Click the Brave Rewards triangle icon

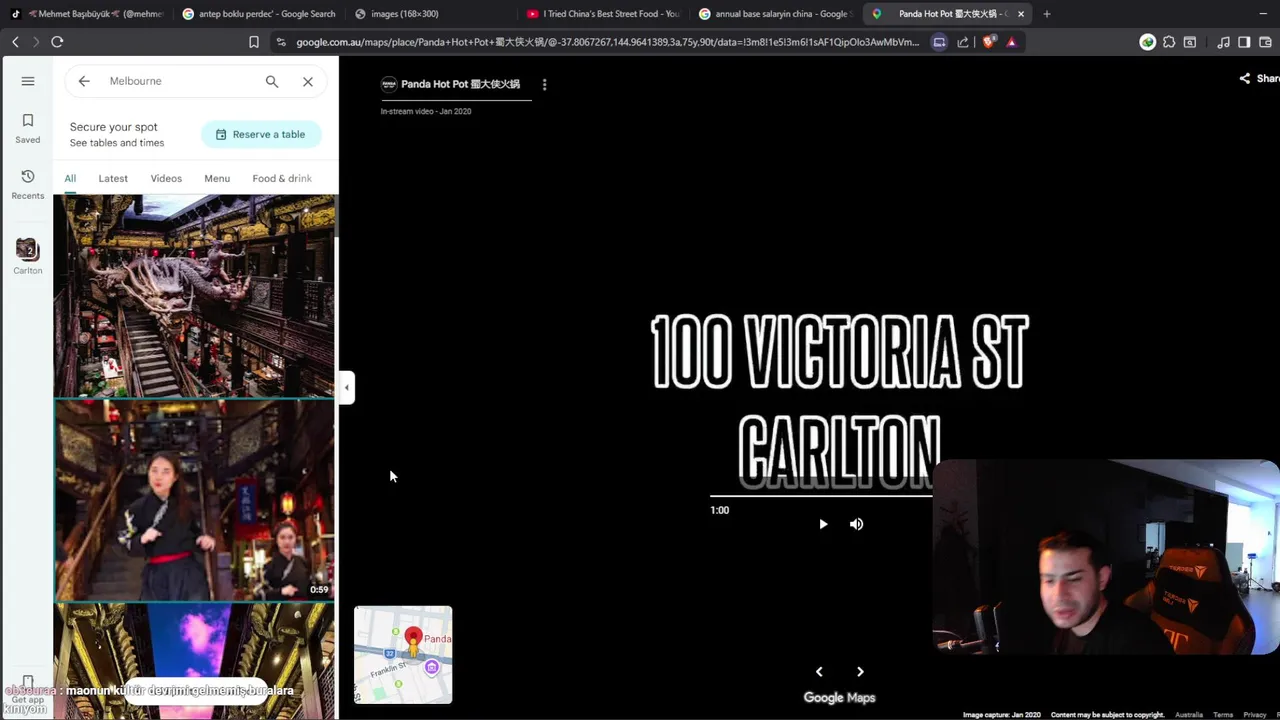click(x=1012, y=42)
